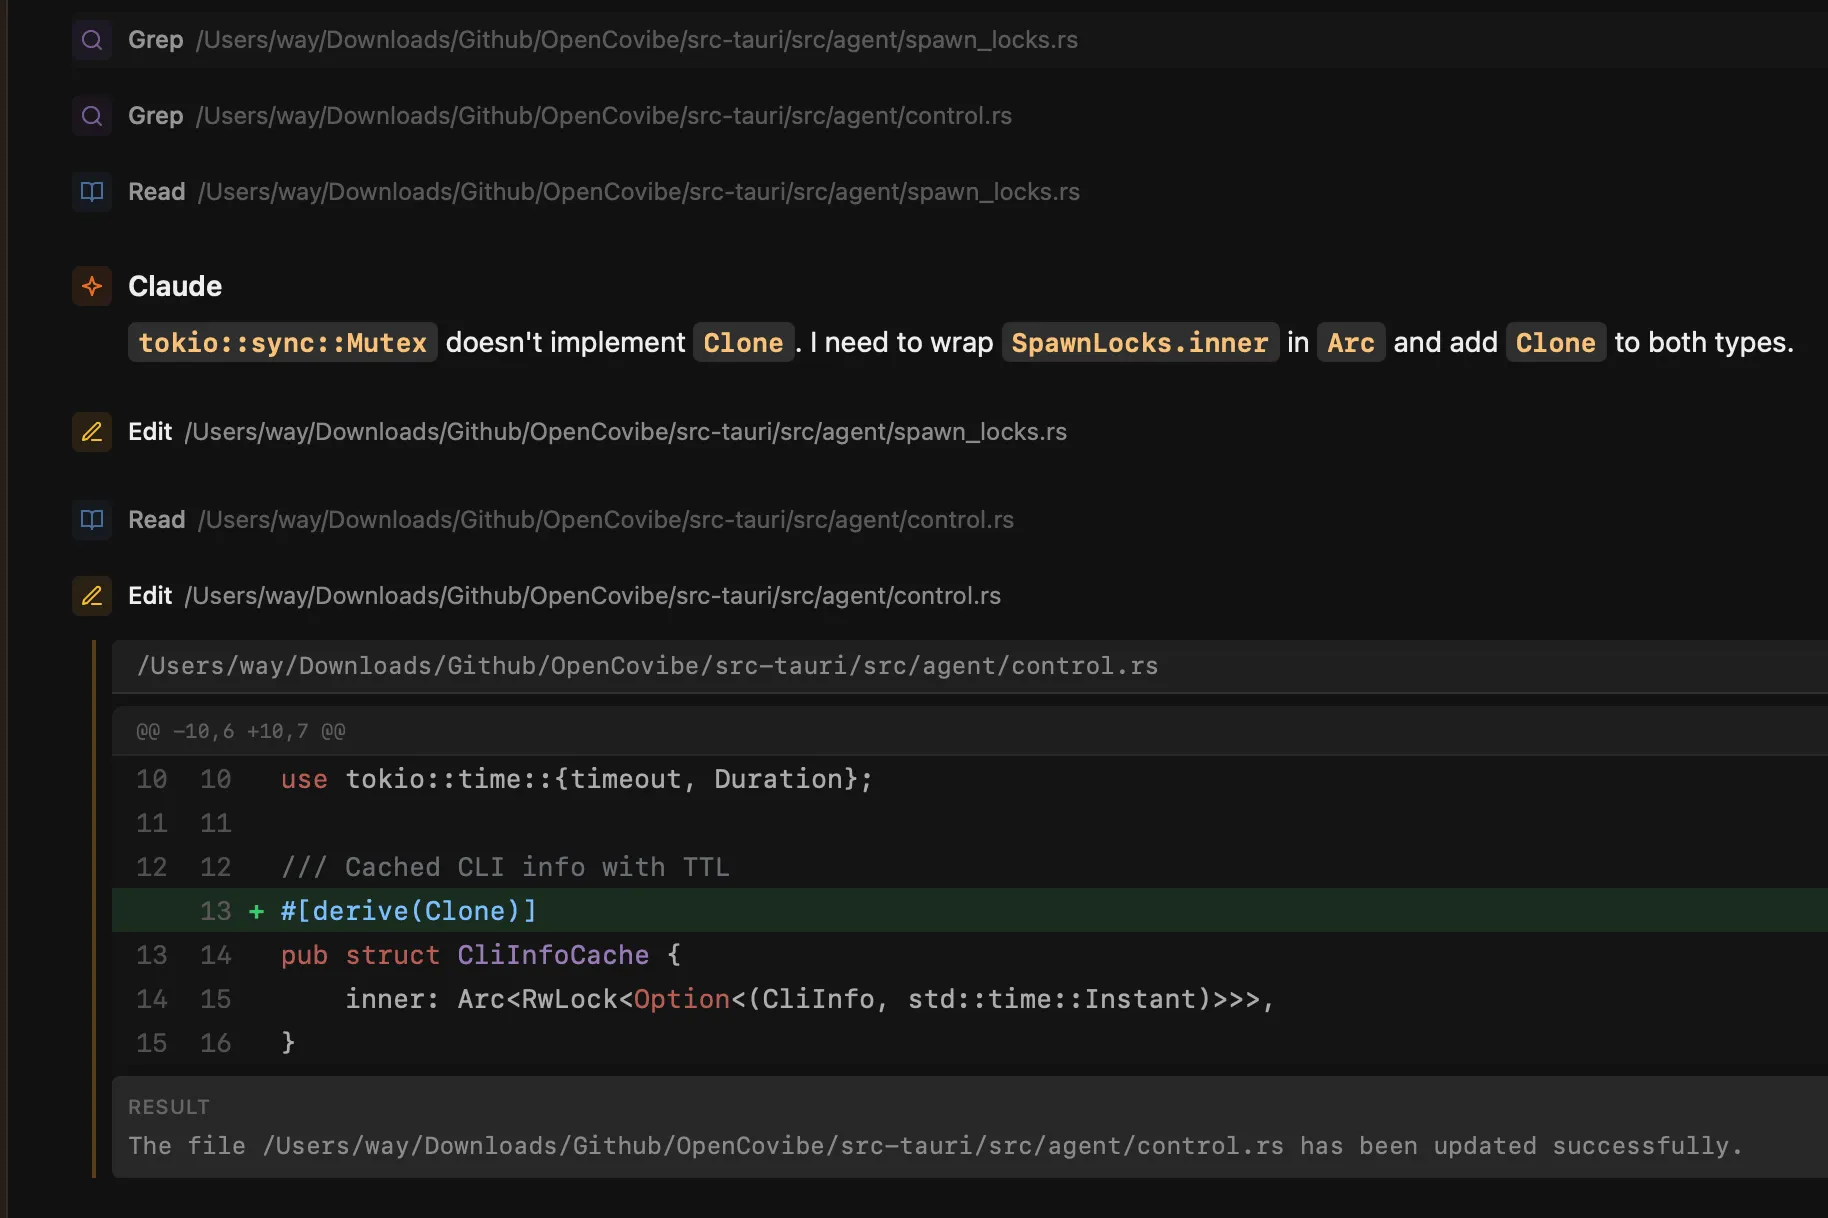Click the Grep search icon for spawn_locks.rs
The image size is (1828, 1218).
[92, 40]
